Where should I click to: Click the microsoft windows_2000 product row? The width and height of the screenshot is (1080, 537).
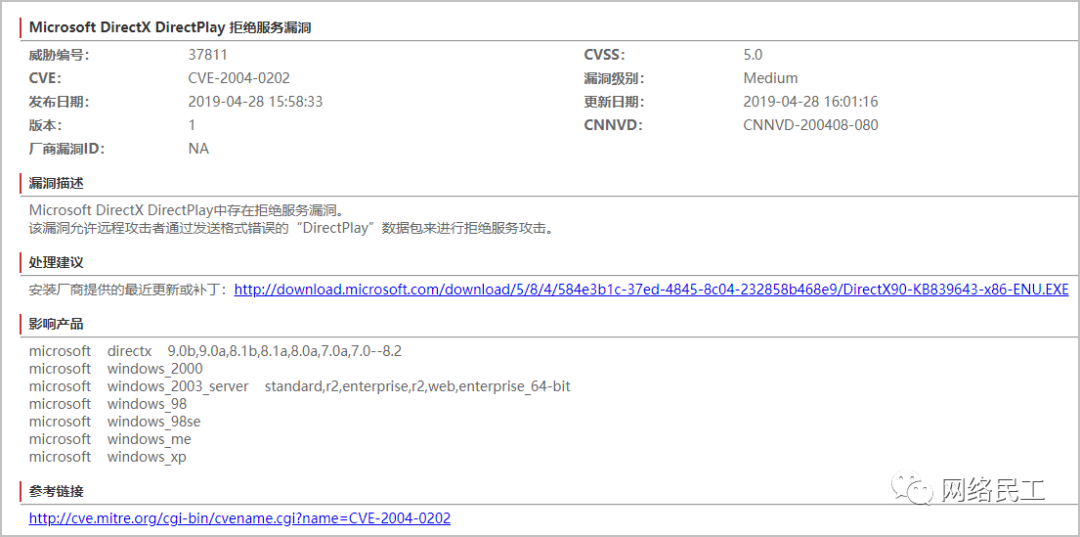pos(116,369)
